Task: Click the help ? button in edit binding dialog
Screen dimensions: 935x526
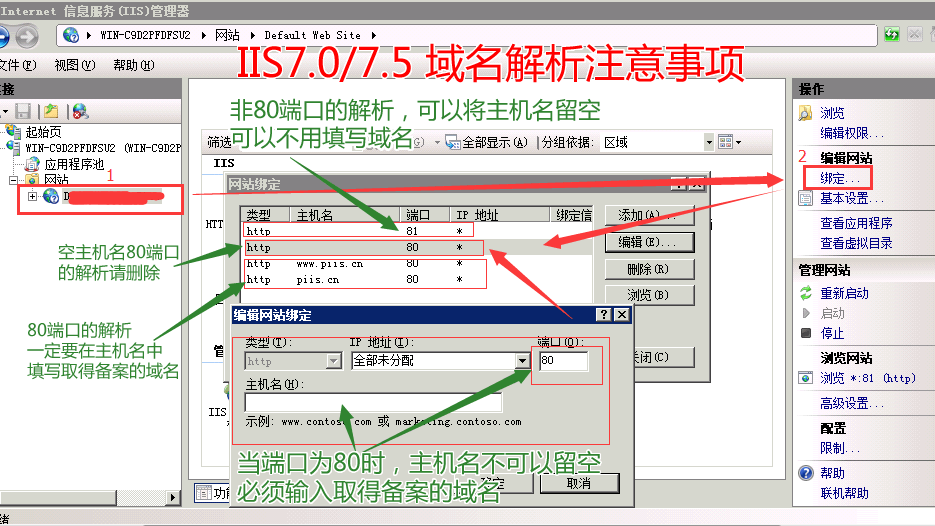Action: (x=603, y=314)
